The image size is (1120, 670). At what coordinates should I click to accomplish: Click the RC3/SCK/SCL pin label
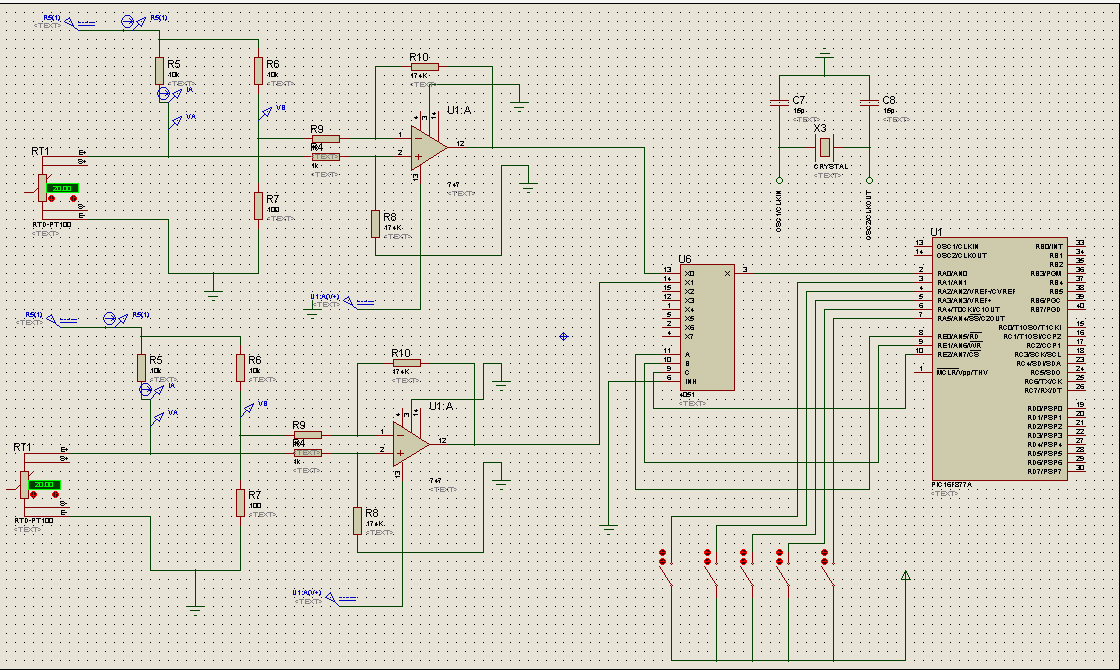coord(1039,354)
